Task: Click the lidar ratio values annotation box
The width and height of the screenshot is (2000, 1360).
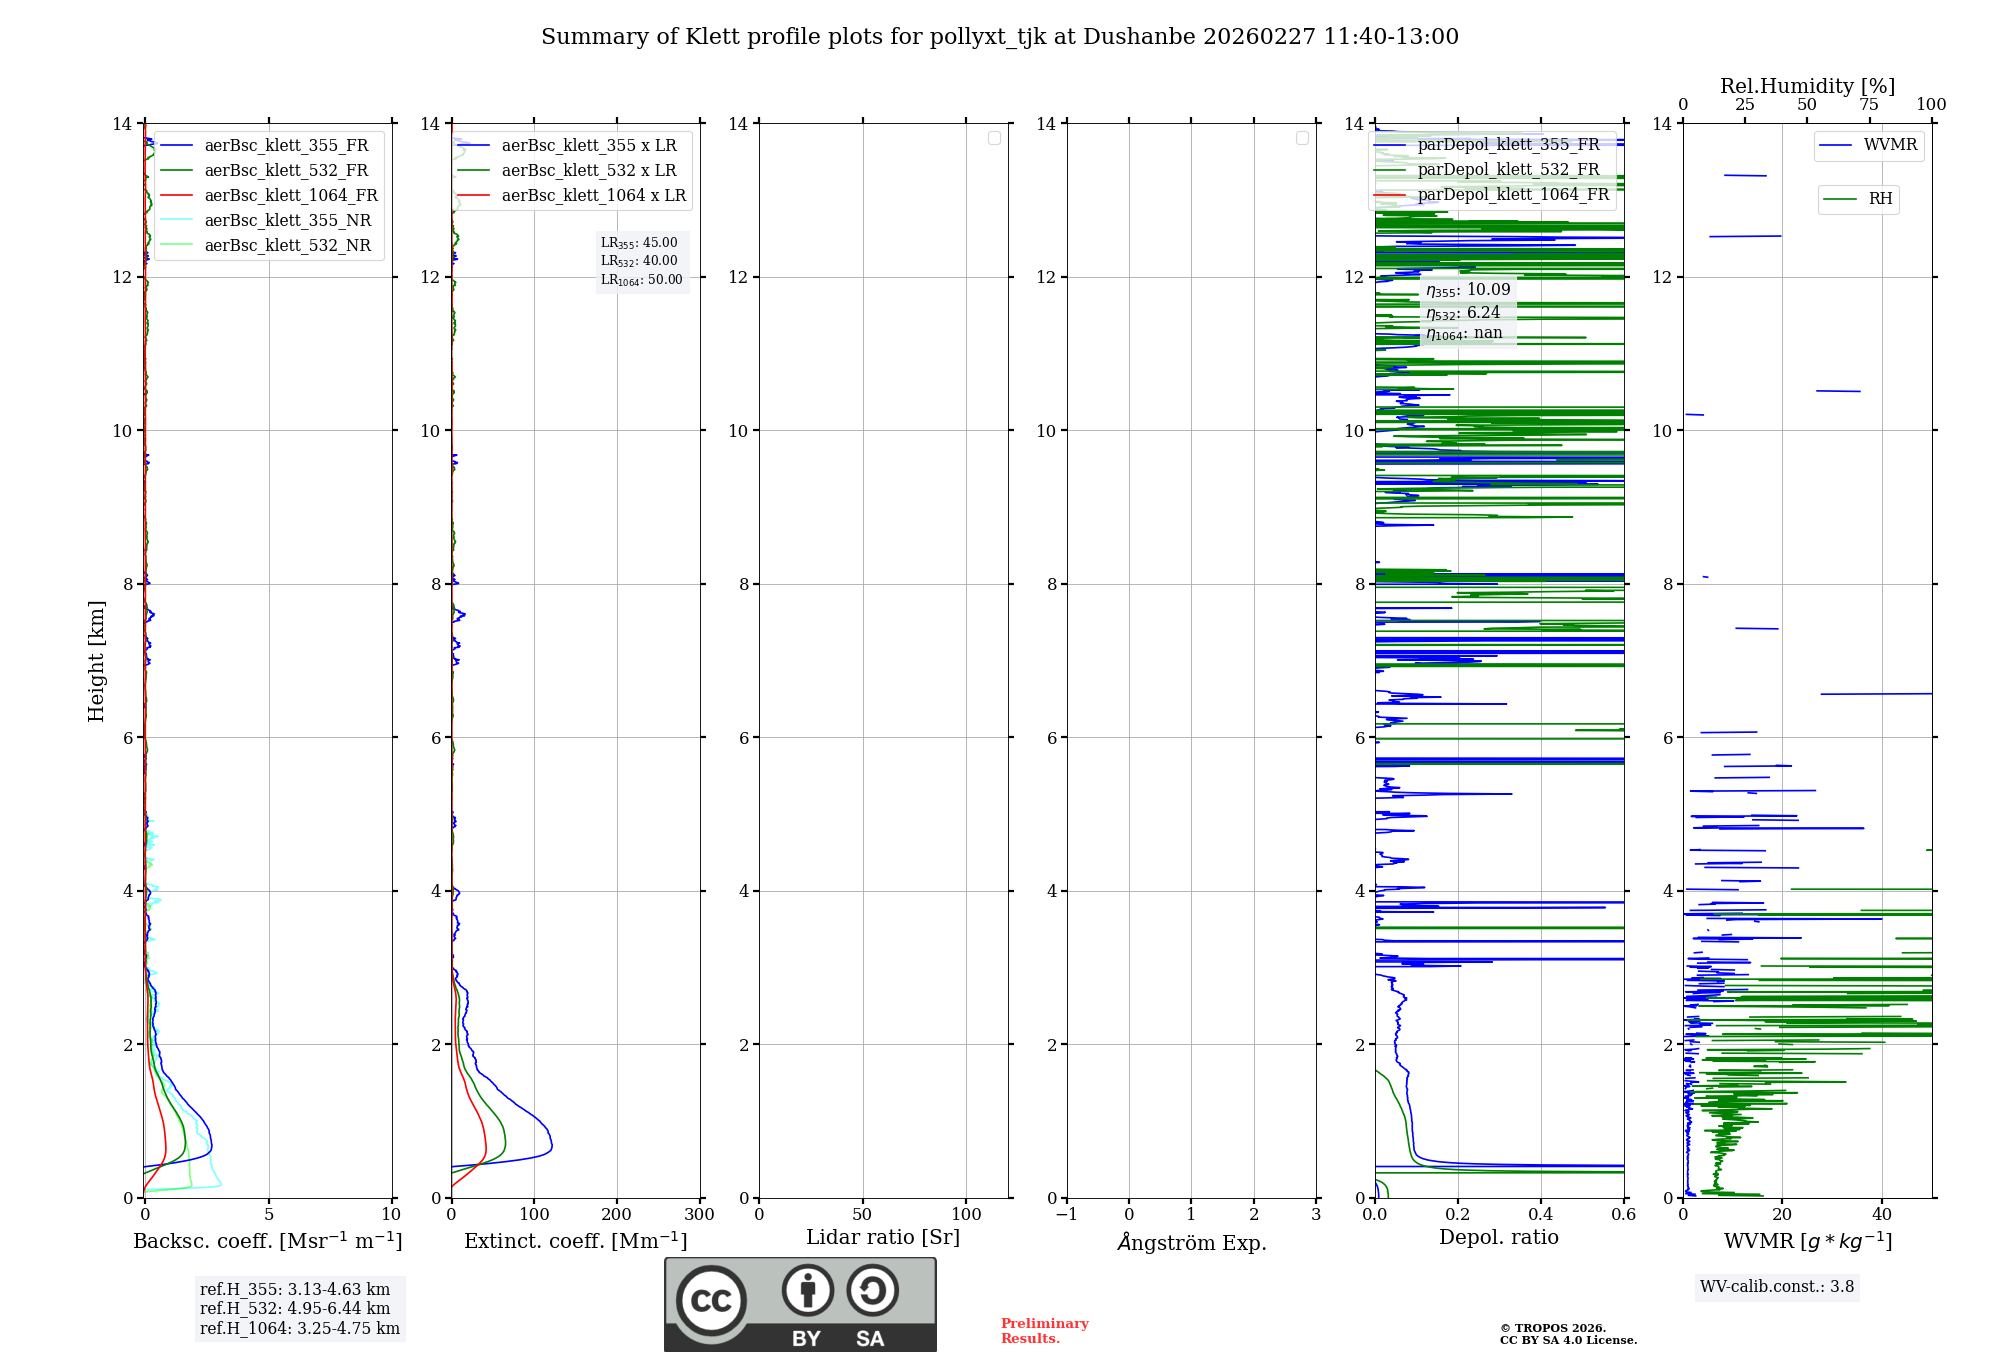Action: [x=642, y=261]
